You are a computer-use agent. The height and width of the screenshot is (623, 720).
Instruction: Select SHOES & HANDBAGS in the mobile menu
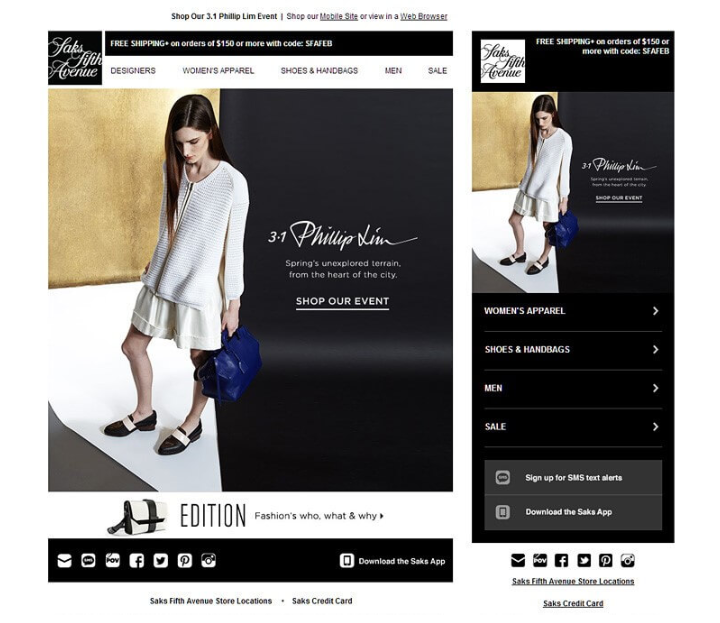pos(527,349)
